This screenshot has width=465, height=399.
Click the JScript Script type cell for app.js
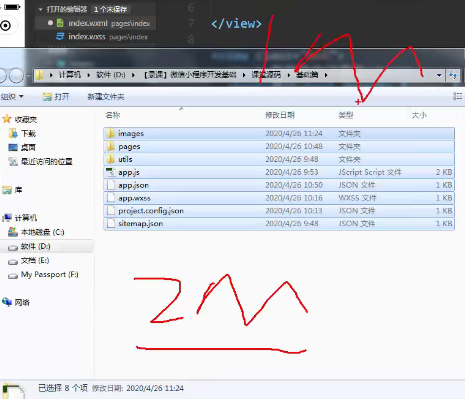point(370,172)
